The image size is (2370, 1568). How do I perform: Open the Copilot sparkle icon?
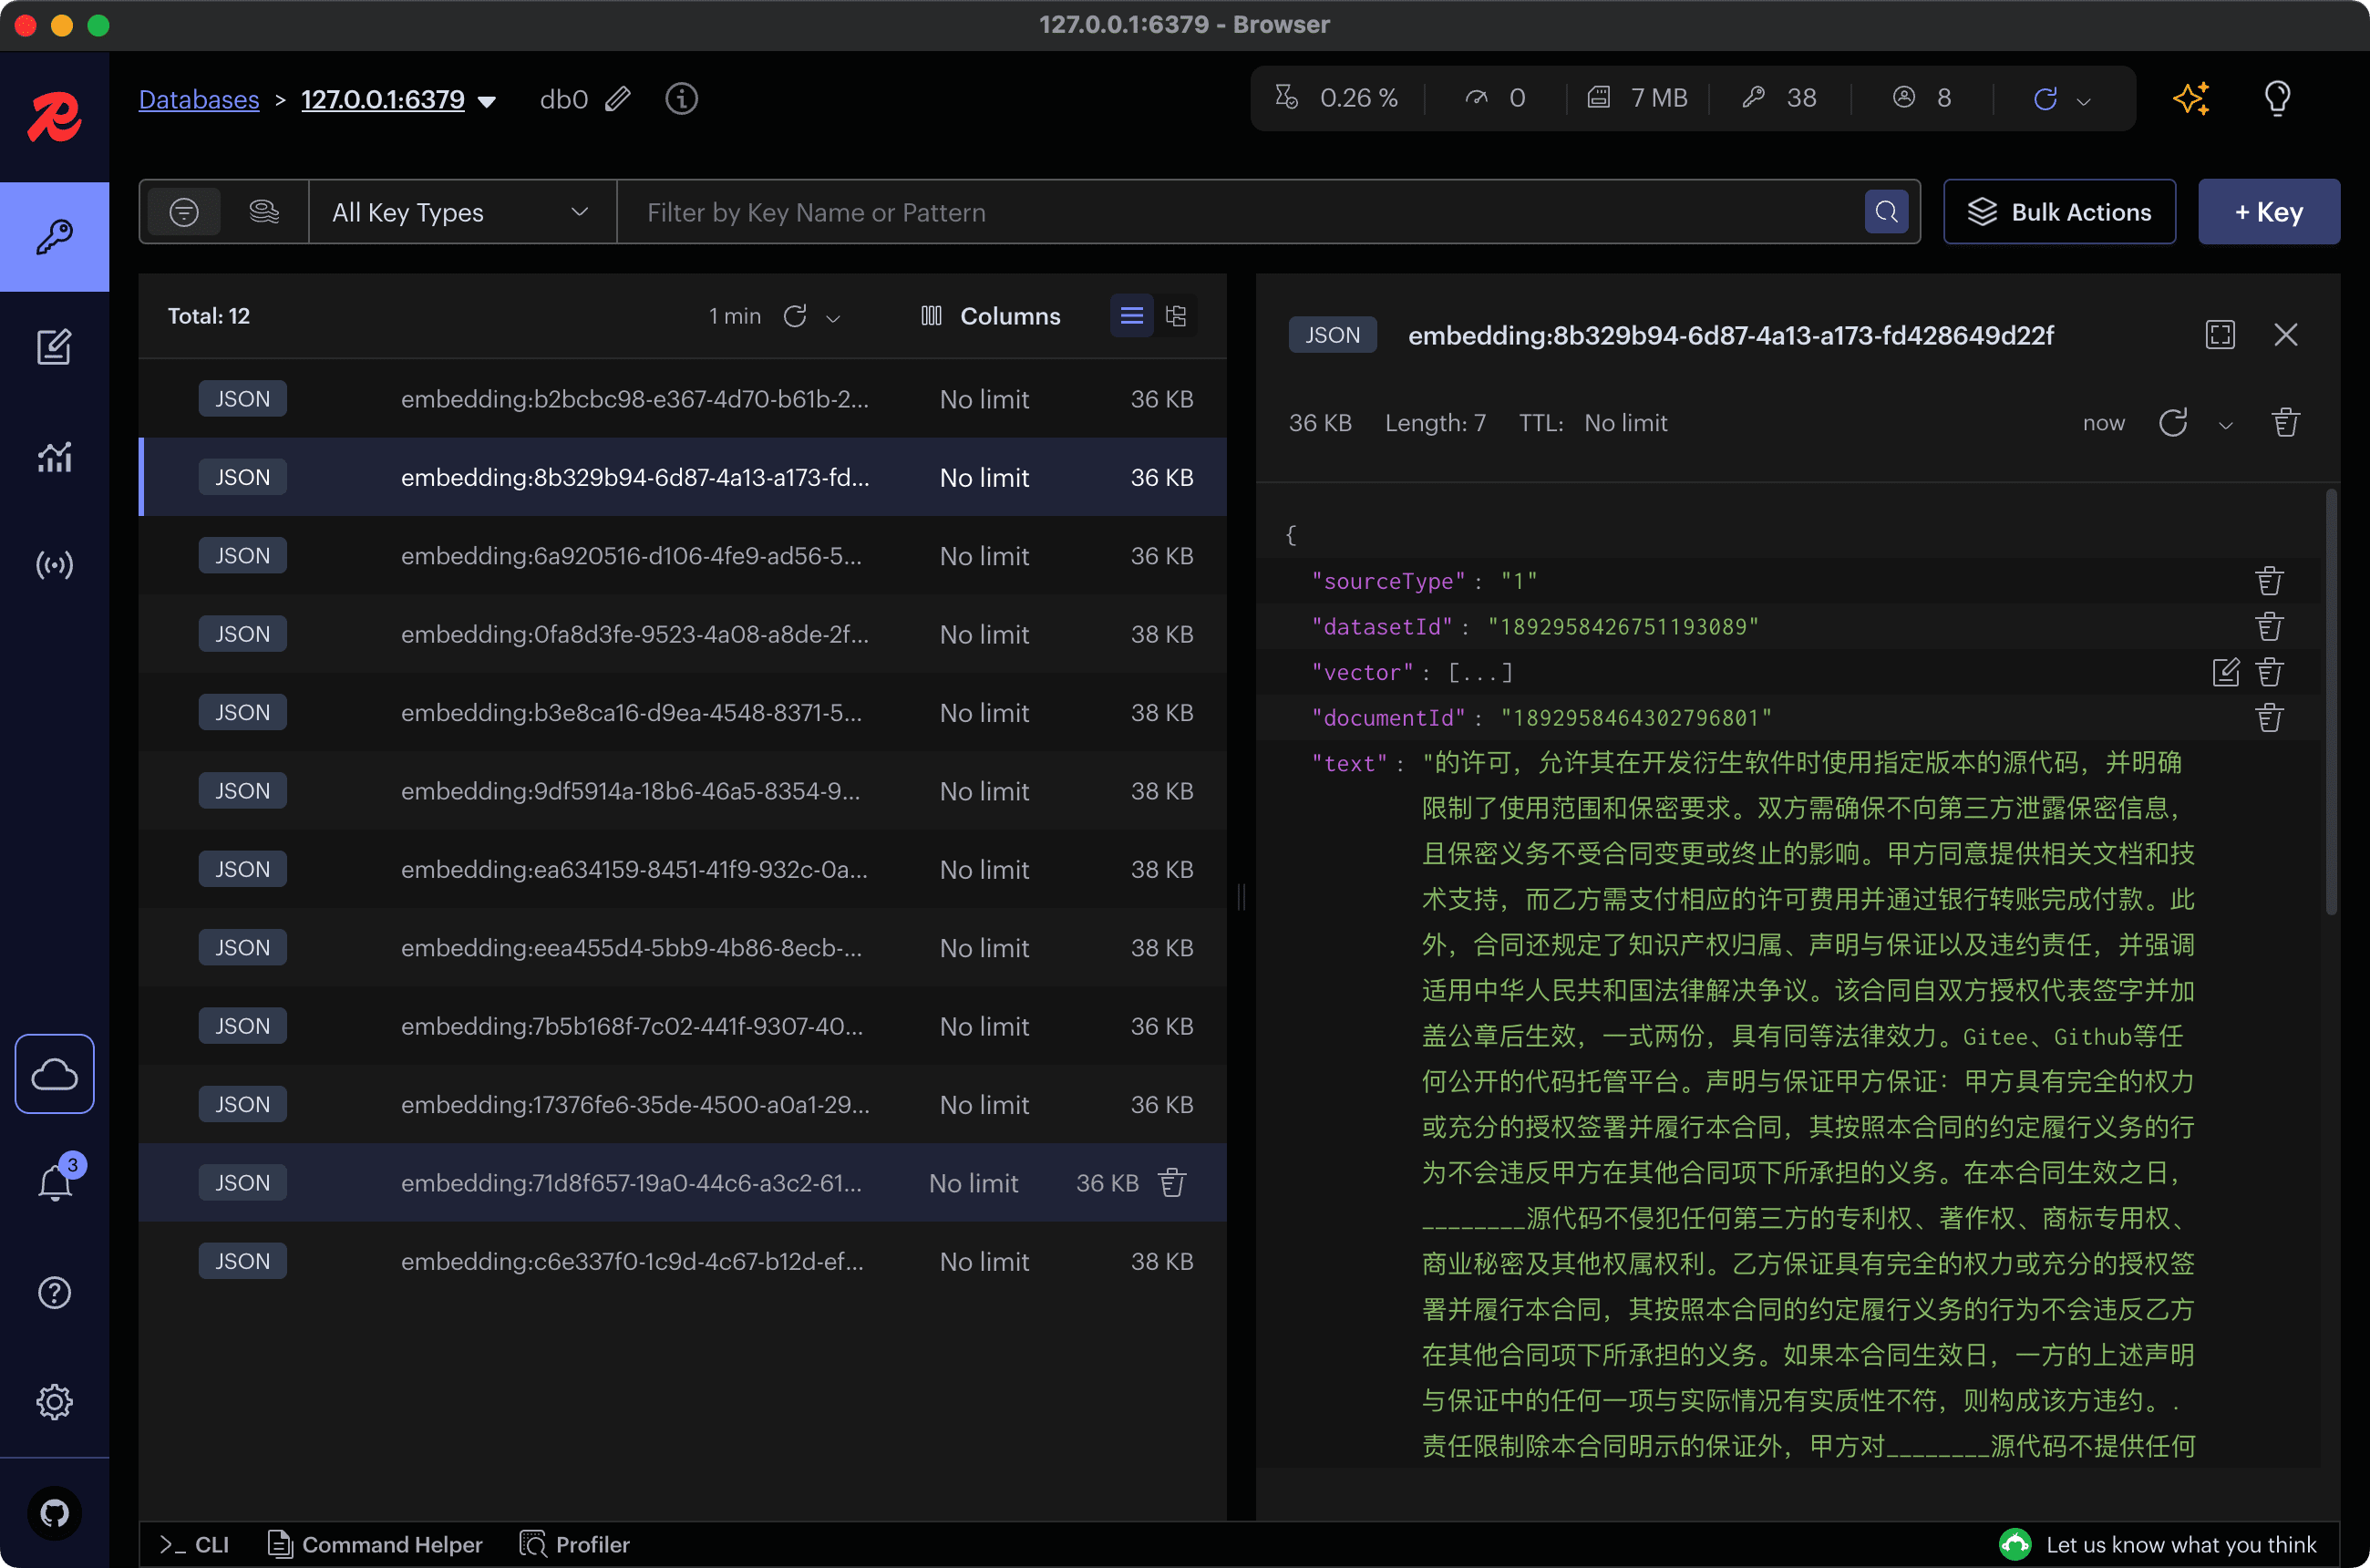tap(2191, 99)
